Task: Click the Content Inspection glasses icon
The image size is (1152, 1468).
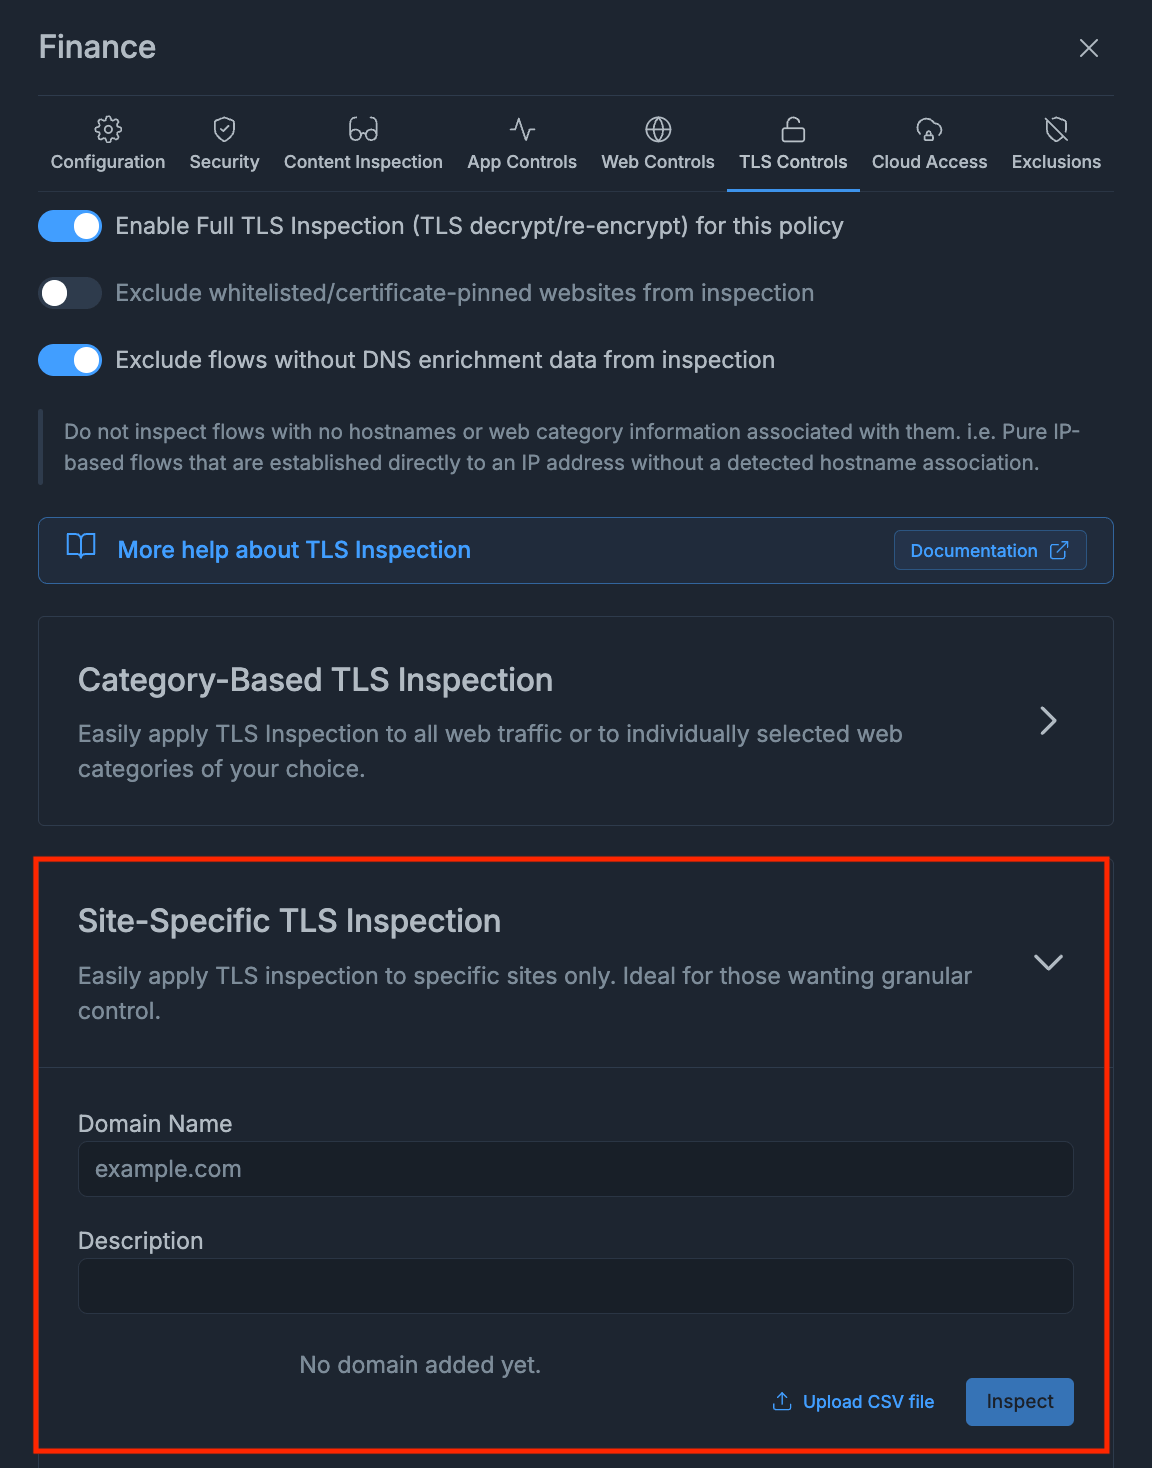Action: click(x=362, y=128)
